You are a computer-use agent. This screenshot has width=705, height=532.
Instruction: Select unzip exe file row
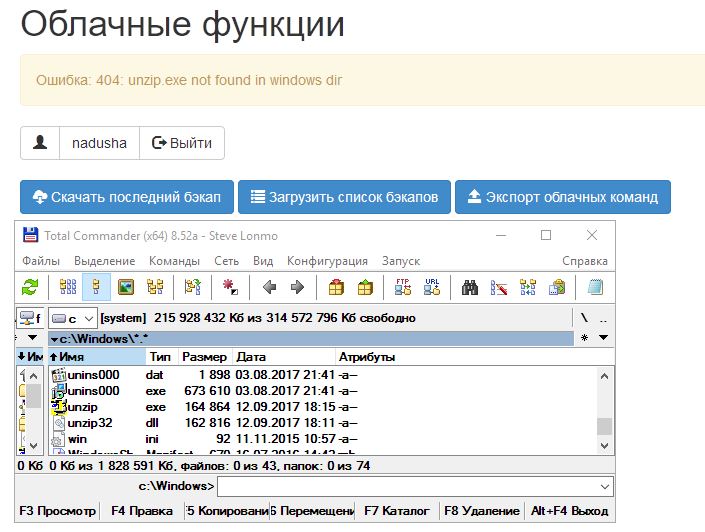(x=322, y=407)
